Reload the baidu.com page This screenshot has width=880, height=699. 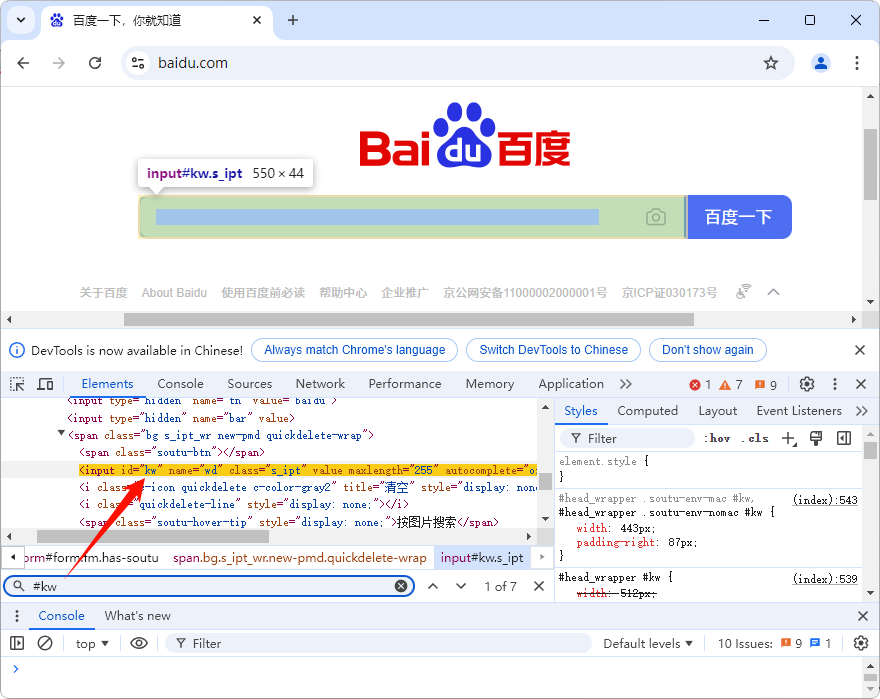[x=95, y=63]
